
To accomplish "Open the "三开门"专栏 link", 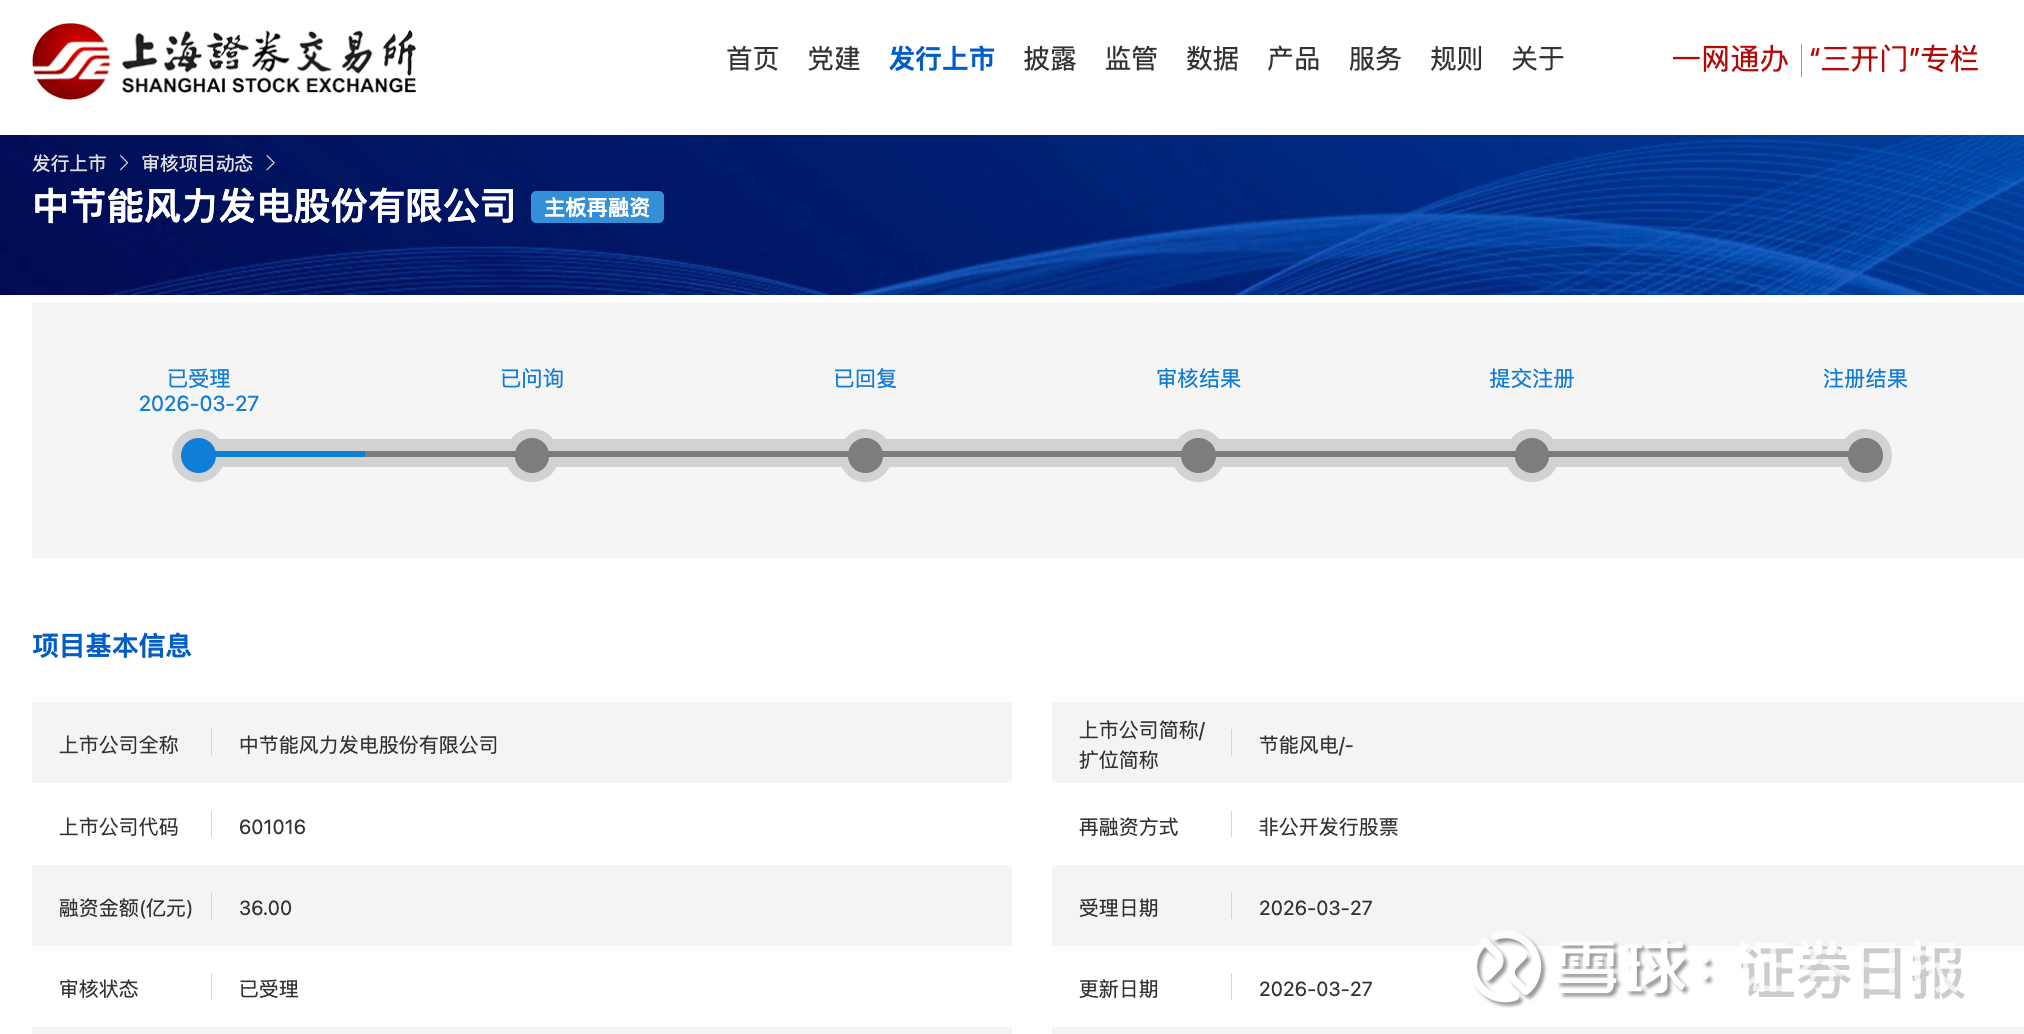I will point(1894,59).
